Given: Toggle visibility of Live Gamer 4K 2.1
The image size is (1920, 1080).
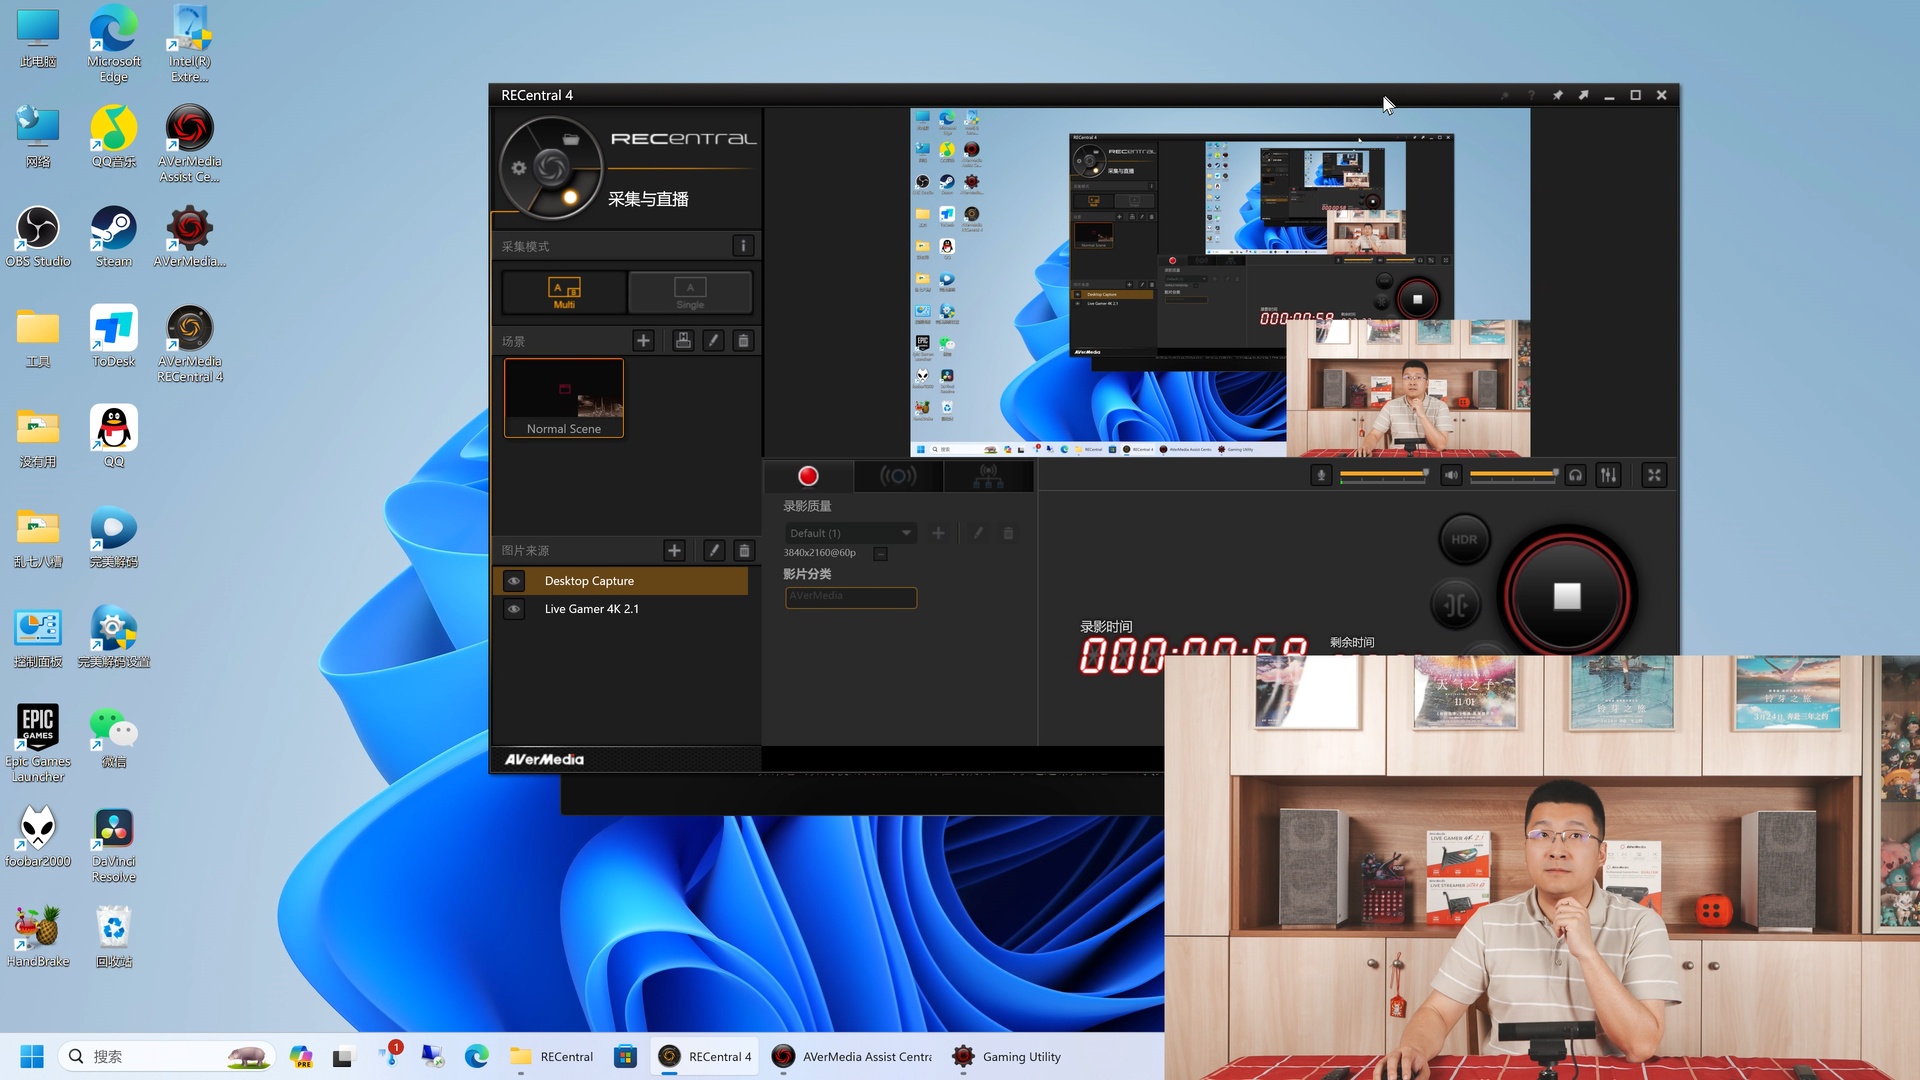Looking at the screenshot, I should pos(514,609).
